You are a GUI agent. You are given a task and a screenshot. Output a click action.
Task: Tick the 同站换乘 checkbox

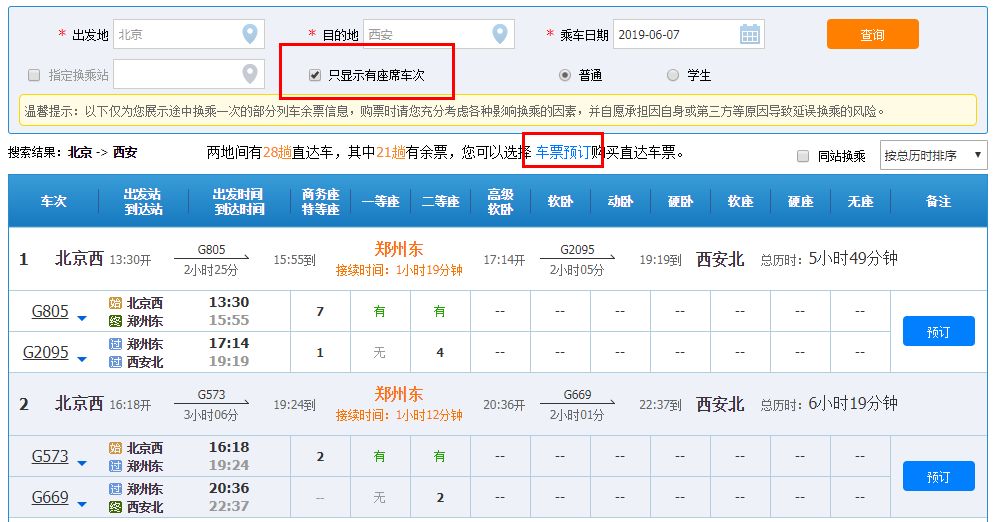[802, 156]
